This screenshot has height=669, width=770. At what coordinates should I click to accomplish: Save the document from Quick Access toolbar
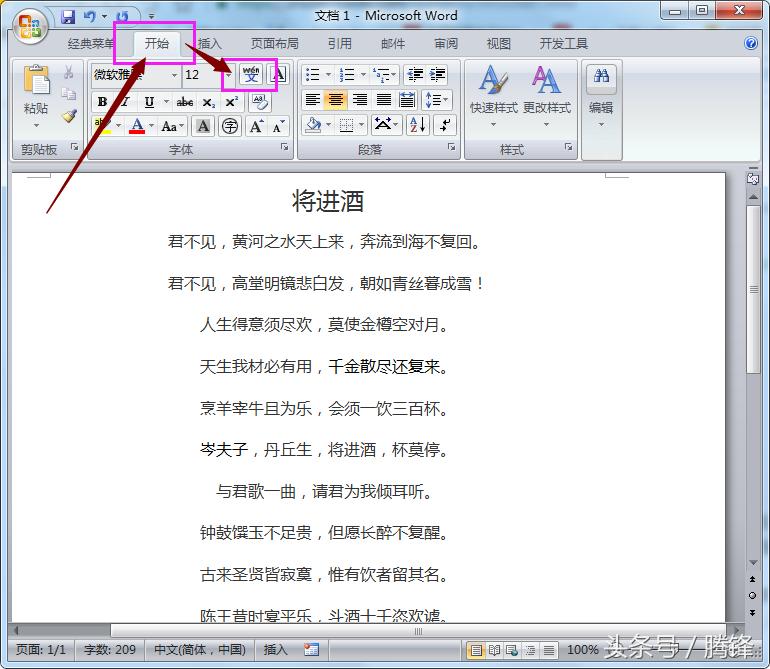68,17
